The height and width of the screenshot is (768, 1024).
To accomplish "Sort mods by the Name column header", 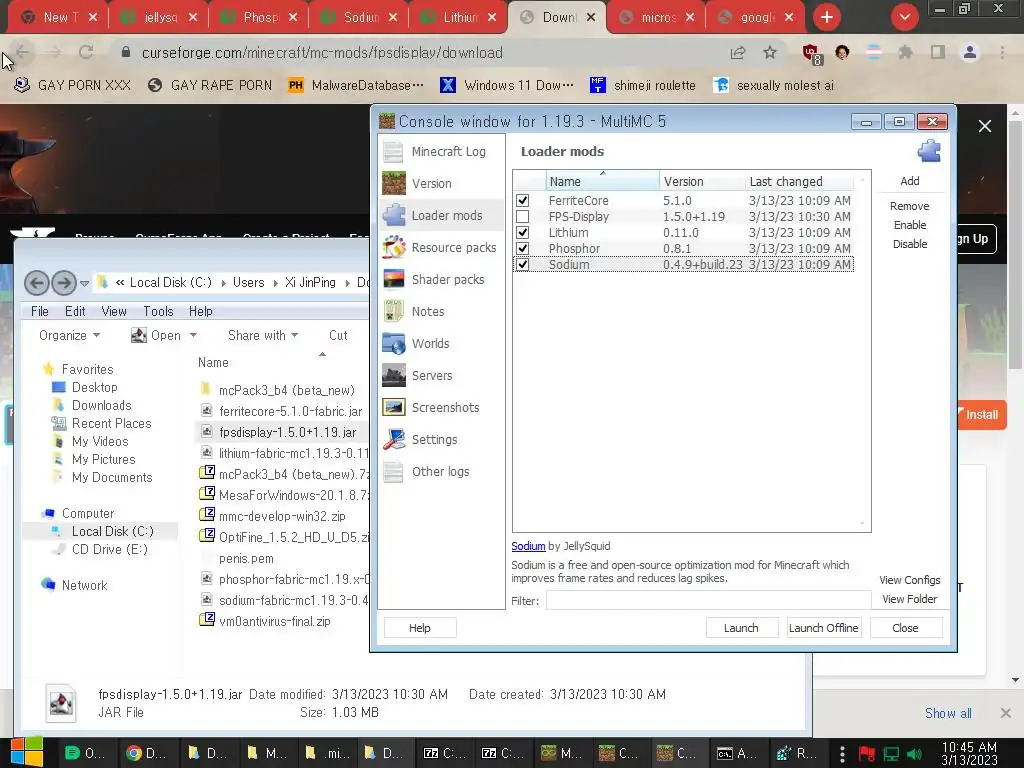I will 602,182.
